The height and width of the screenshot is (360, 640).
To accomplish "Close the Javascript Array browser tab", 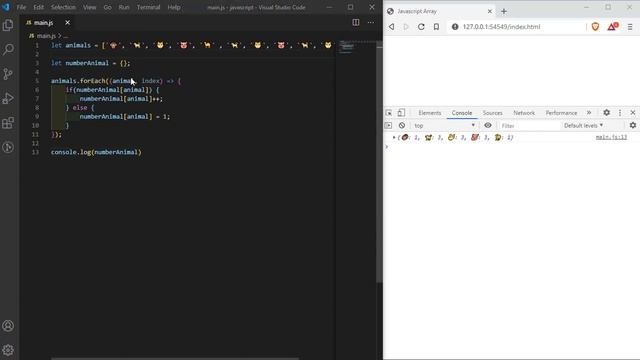I will [490, 11].
